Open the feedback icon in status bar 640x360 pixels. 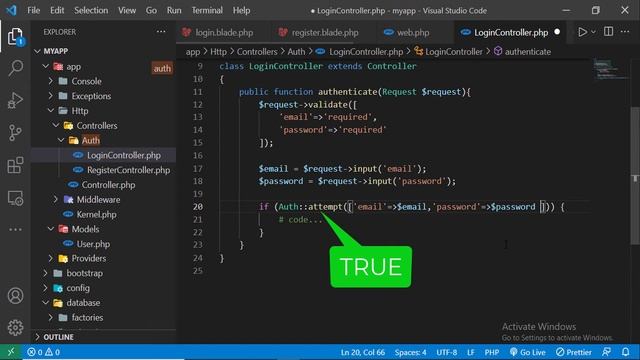tap(607, 352)
